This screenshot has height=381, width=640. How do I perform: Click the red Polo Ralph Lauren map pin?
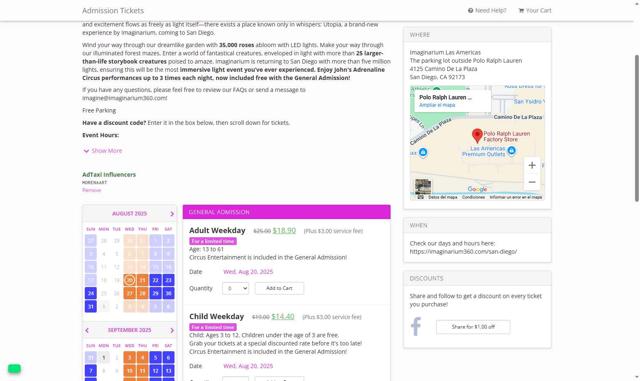477,136
